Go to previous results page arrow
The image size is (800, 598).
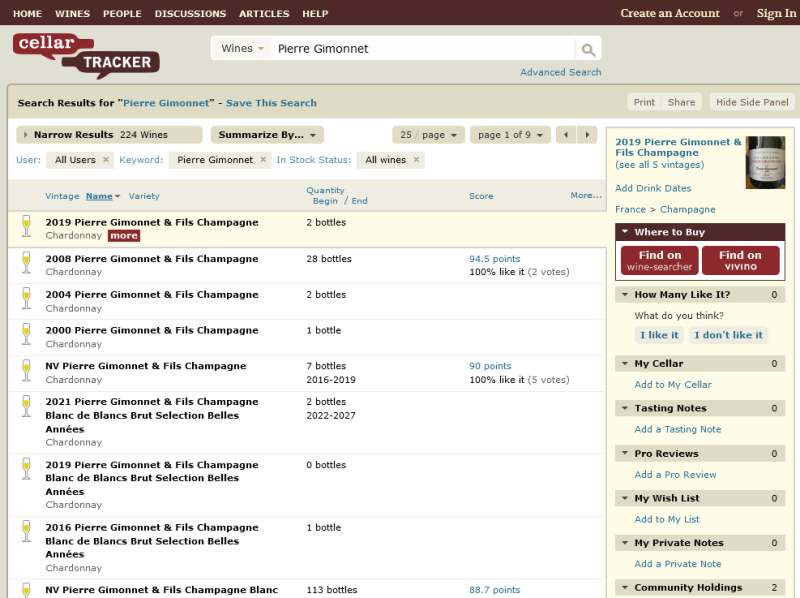(566, 135)
